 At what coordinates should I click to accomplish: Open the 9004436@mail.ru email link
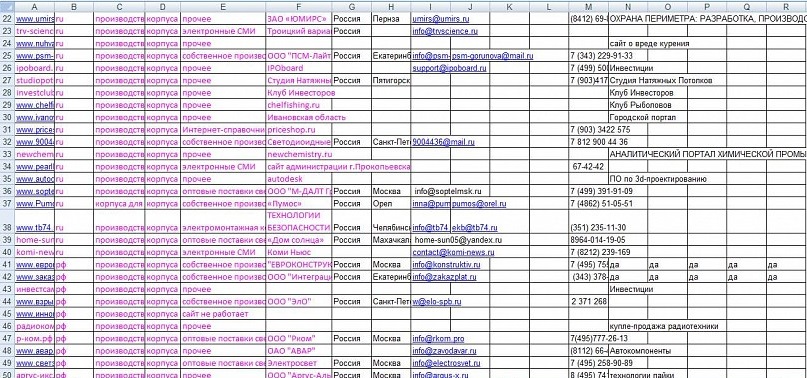443,142
